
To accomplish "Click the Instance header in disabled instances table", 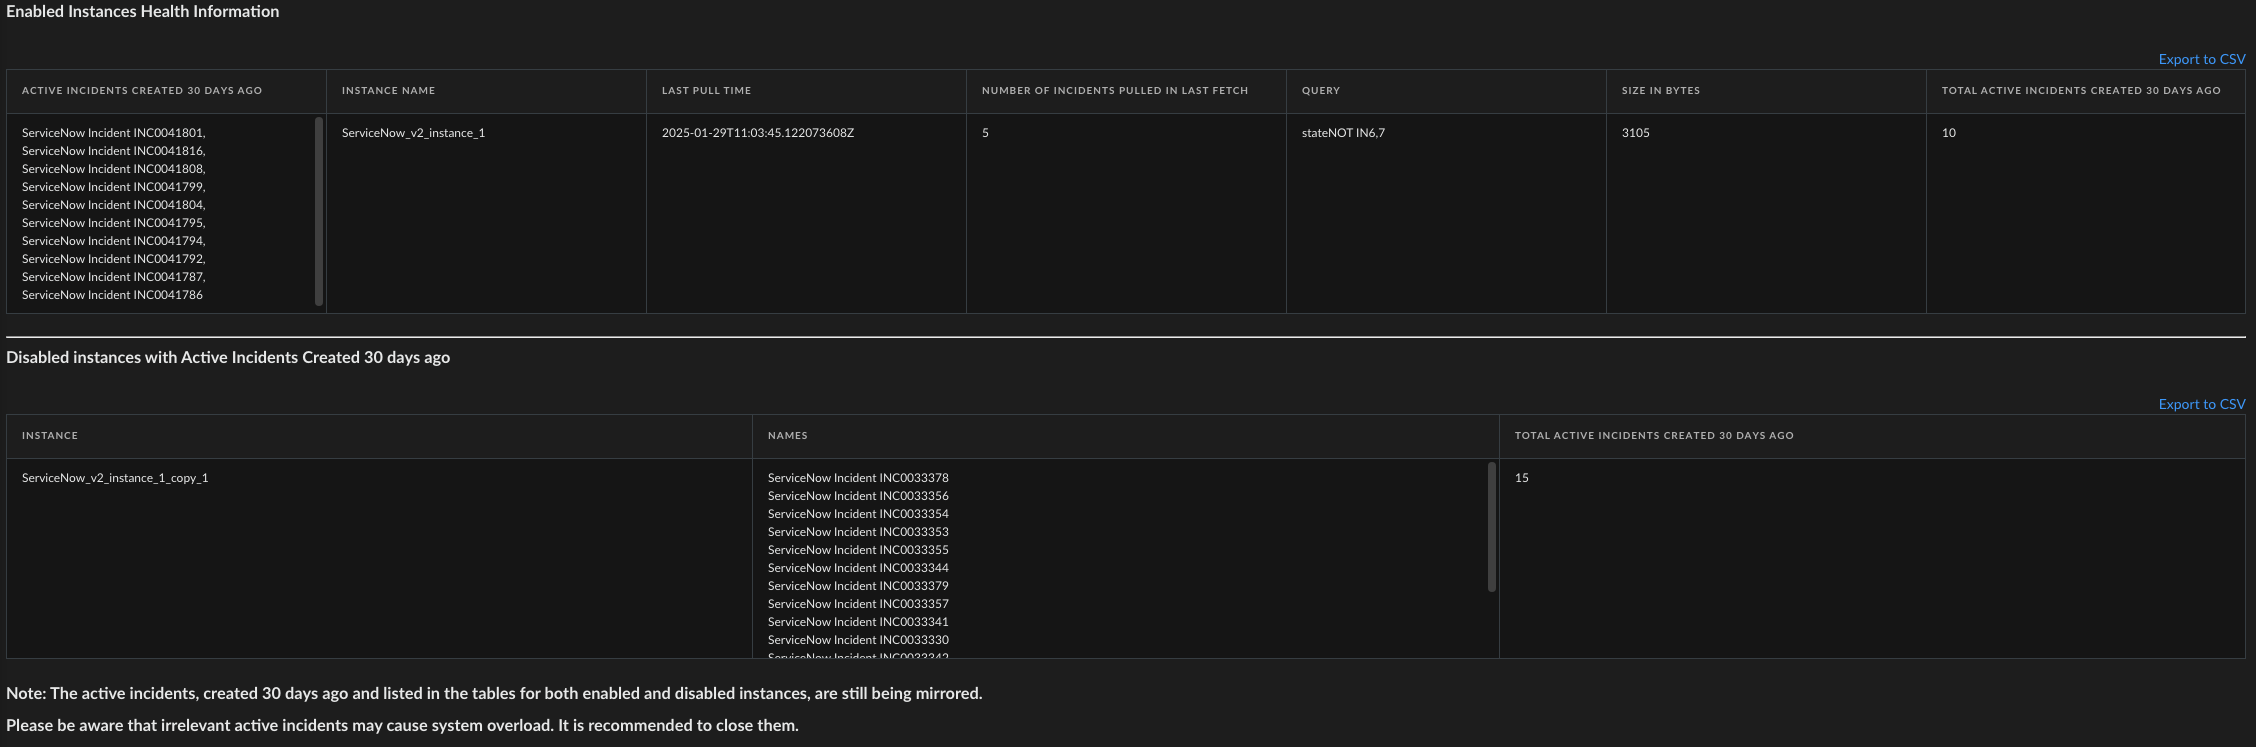I will click(x=50, y=436).
